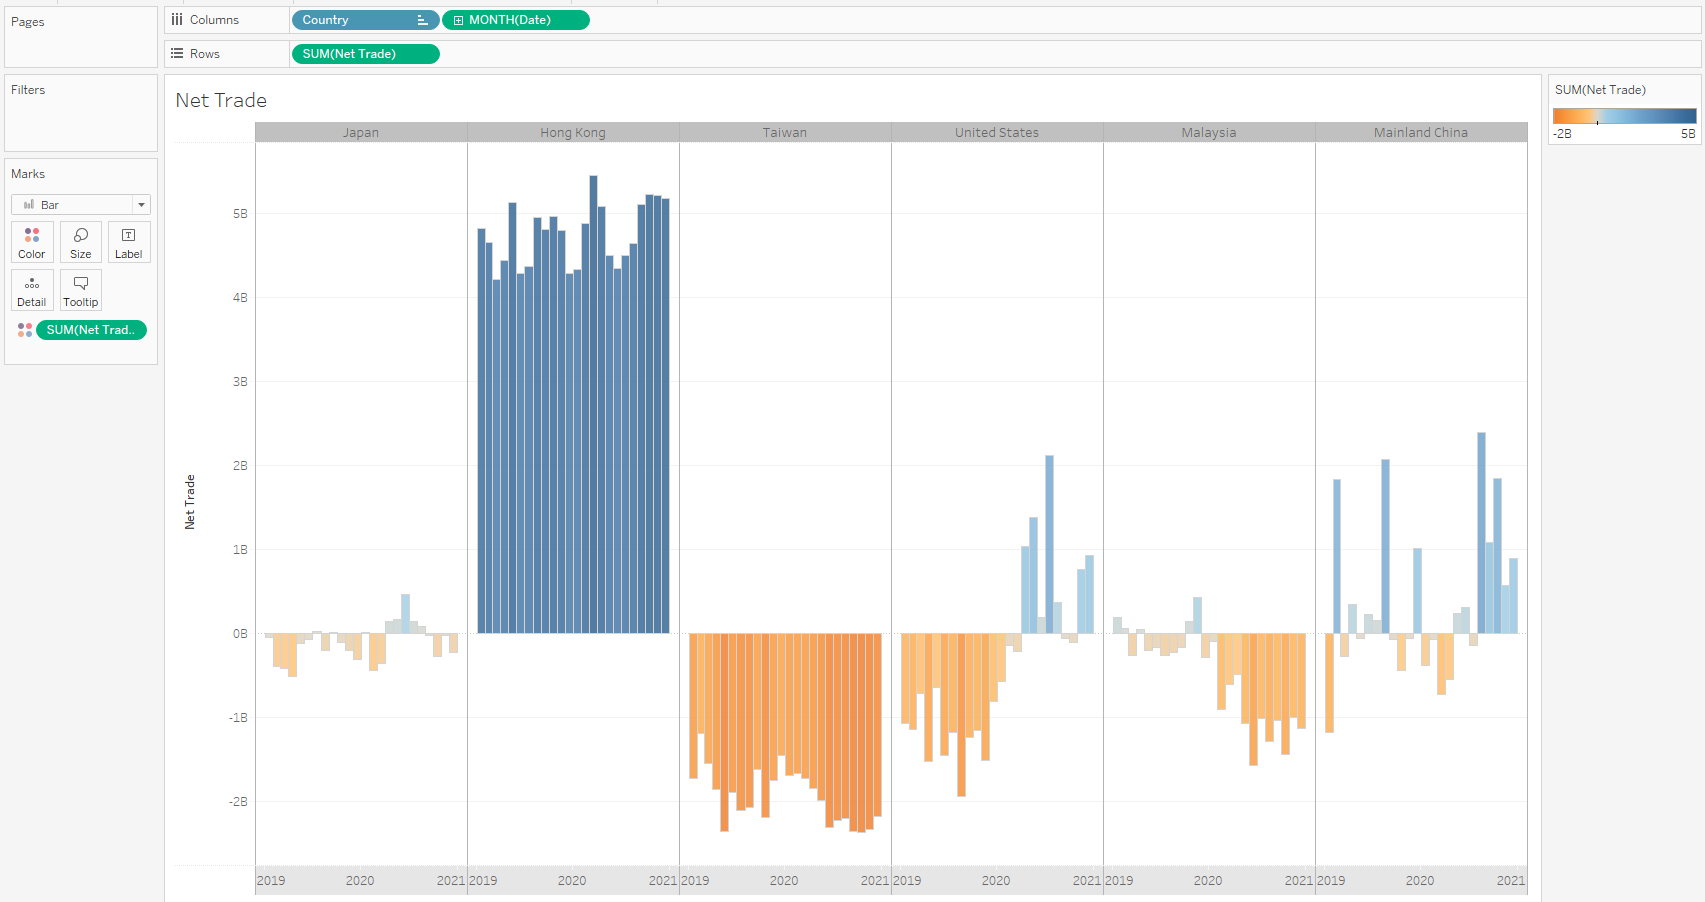Click the Label marks card button

128,242
